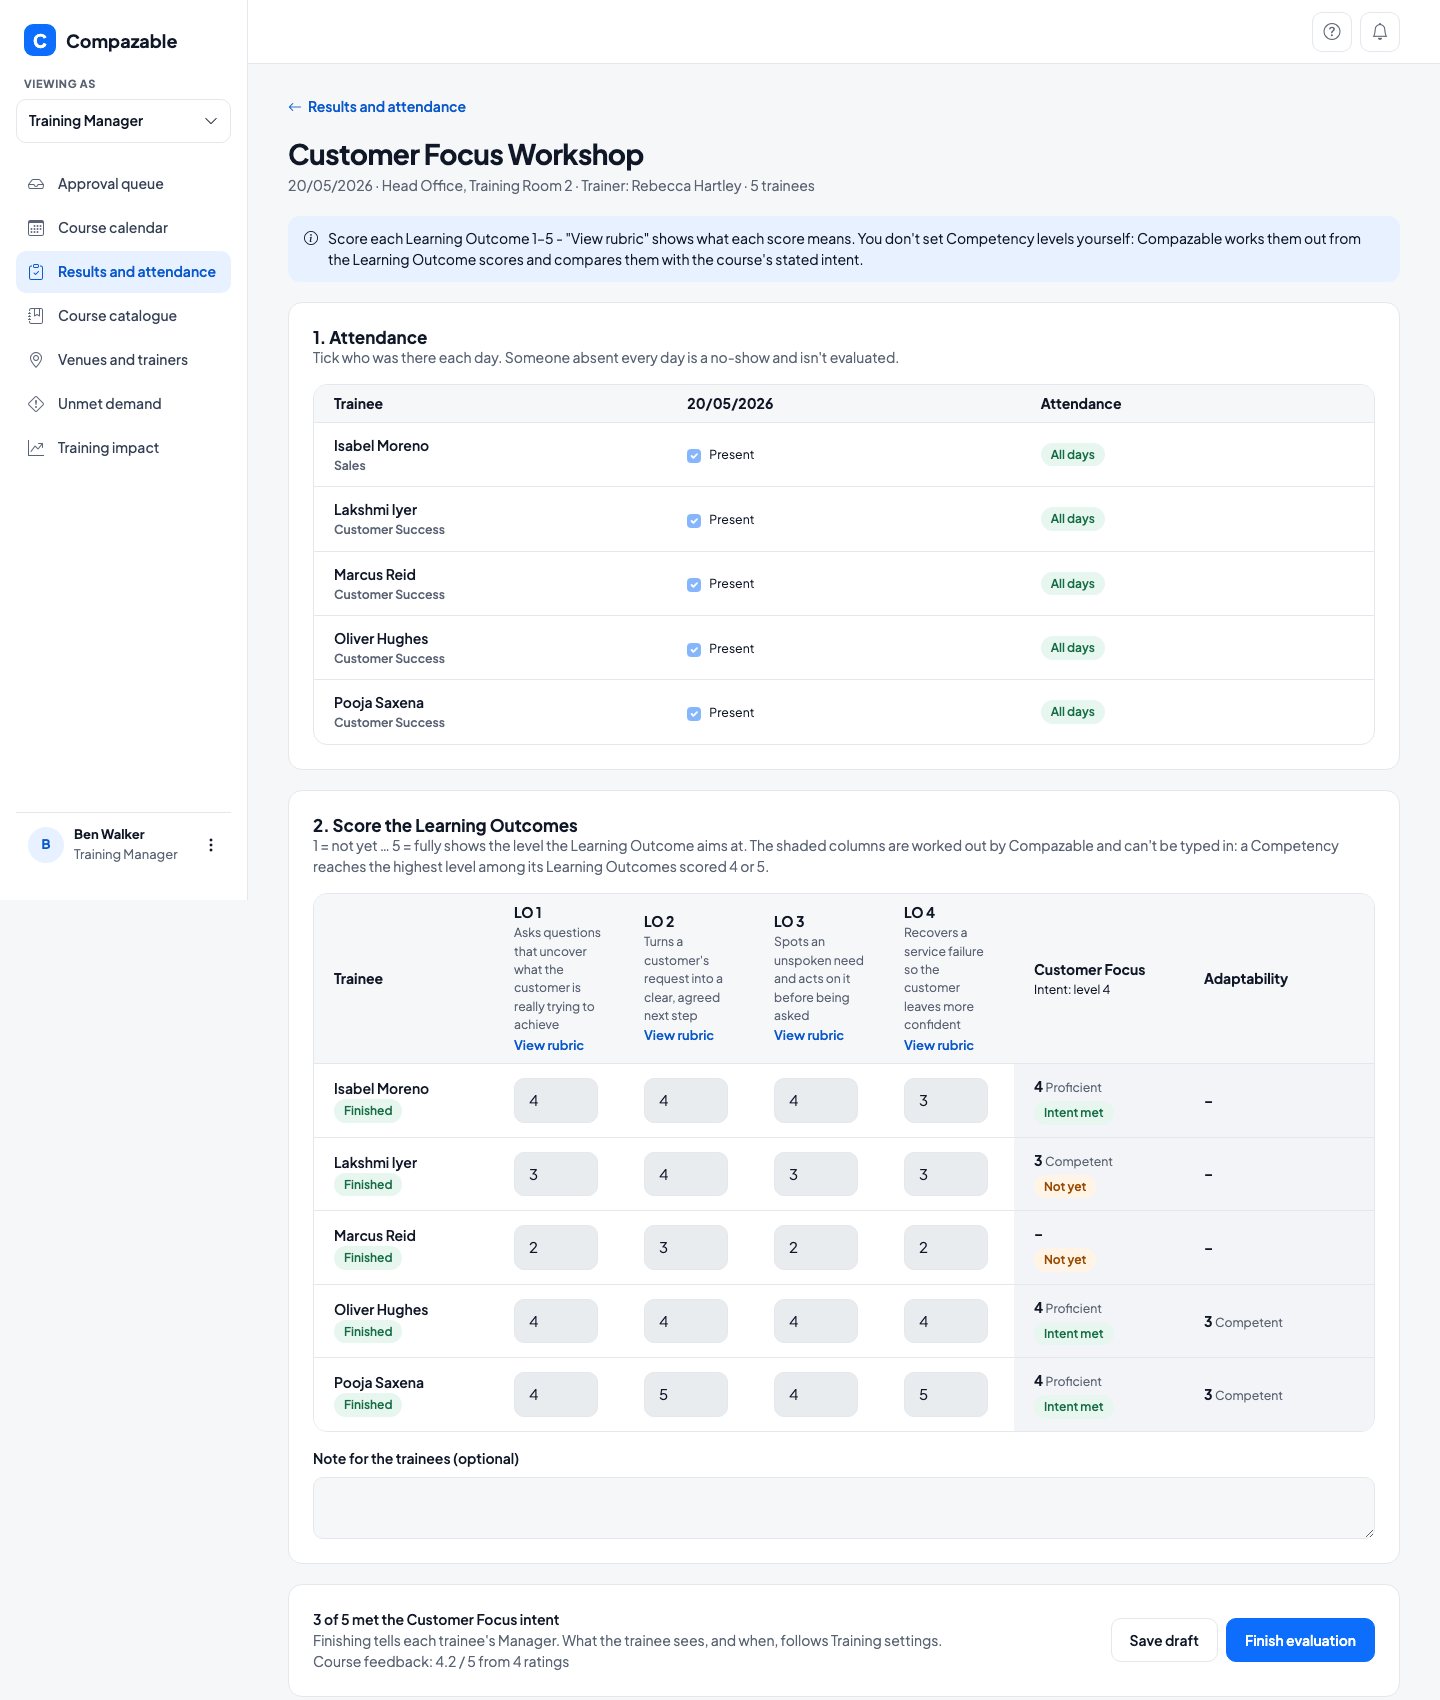
Task: Click the Approval queue inbox icon
Action: point(36,184)
